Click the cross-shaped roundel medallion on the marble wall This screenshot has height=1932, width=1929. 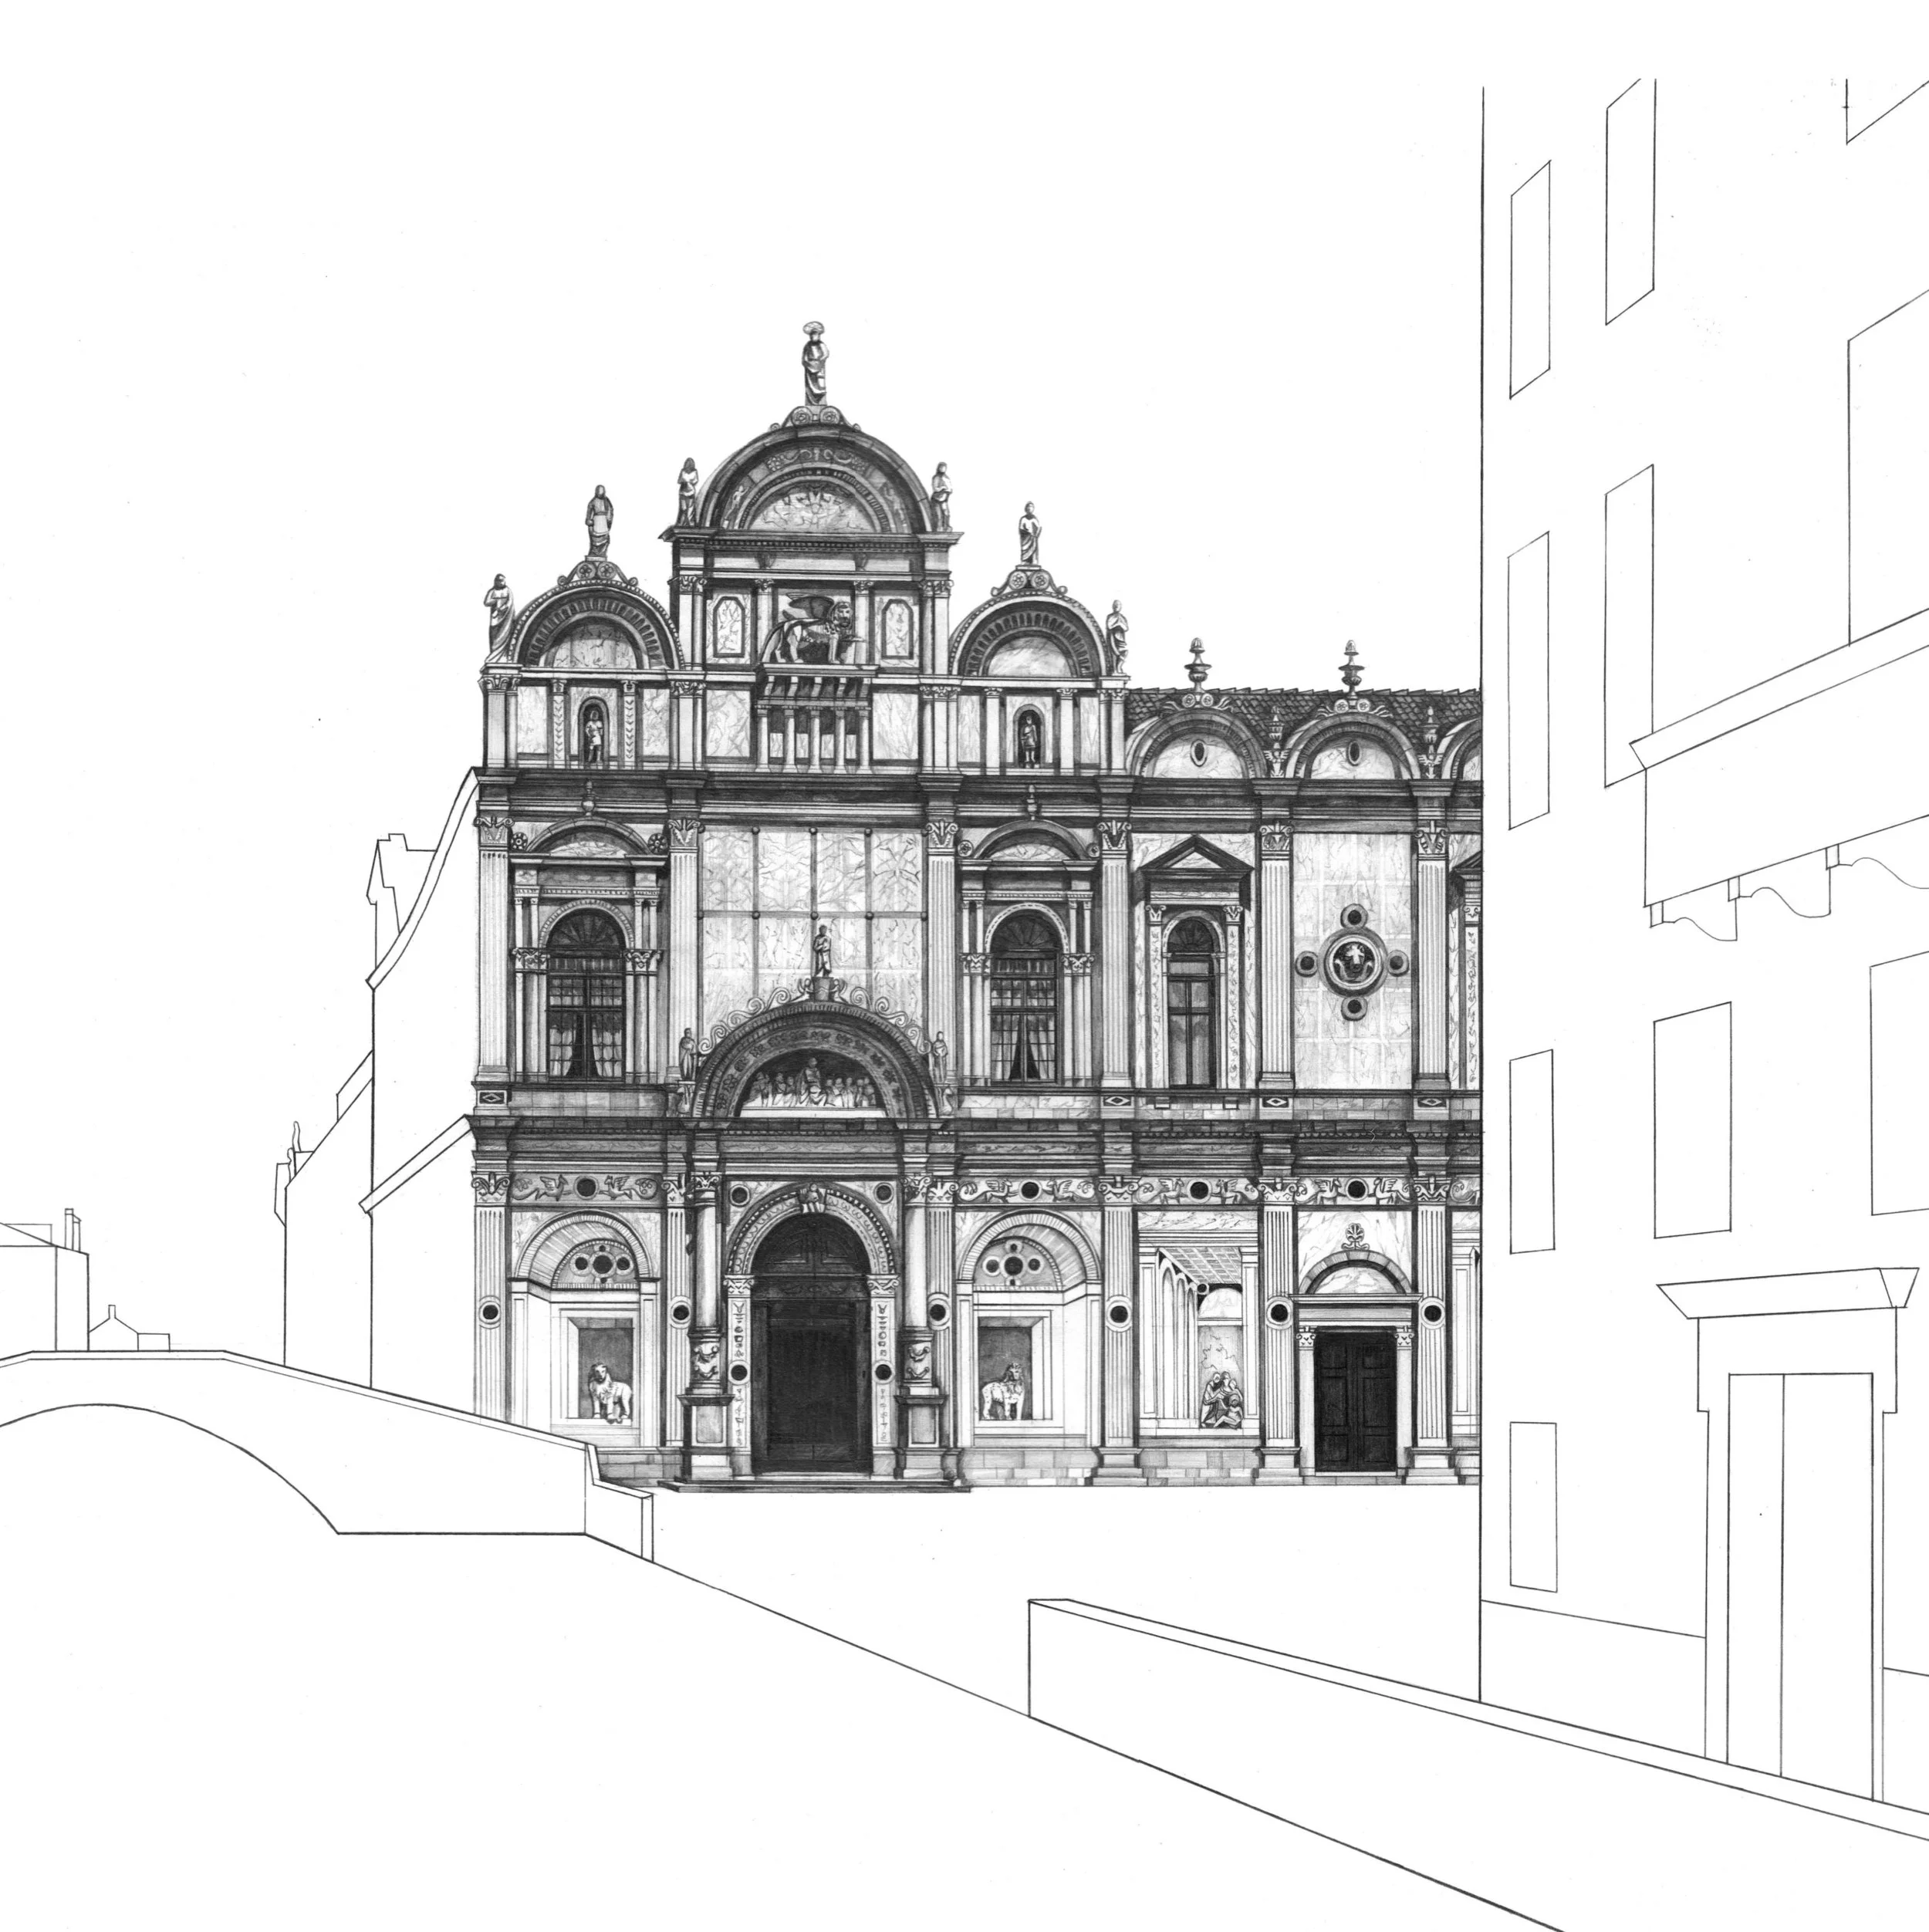tap(1353, 962)
